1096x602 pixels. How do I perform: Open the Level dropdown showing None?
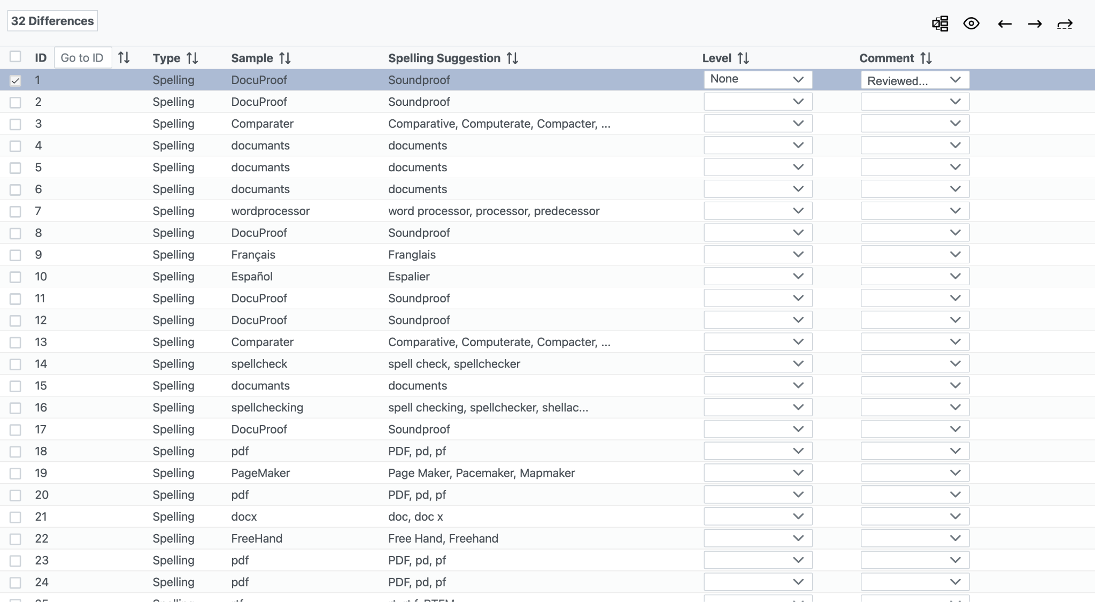coord(757,79)
